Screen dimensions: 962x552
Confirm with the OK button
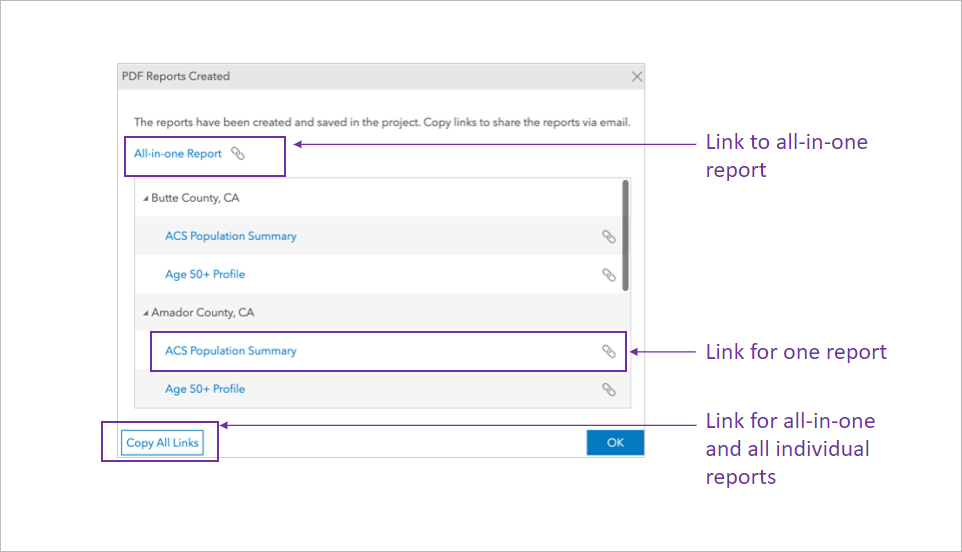click(x=615, y=443)
